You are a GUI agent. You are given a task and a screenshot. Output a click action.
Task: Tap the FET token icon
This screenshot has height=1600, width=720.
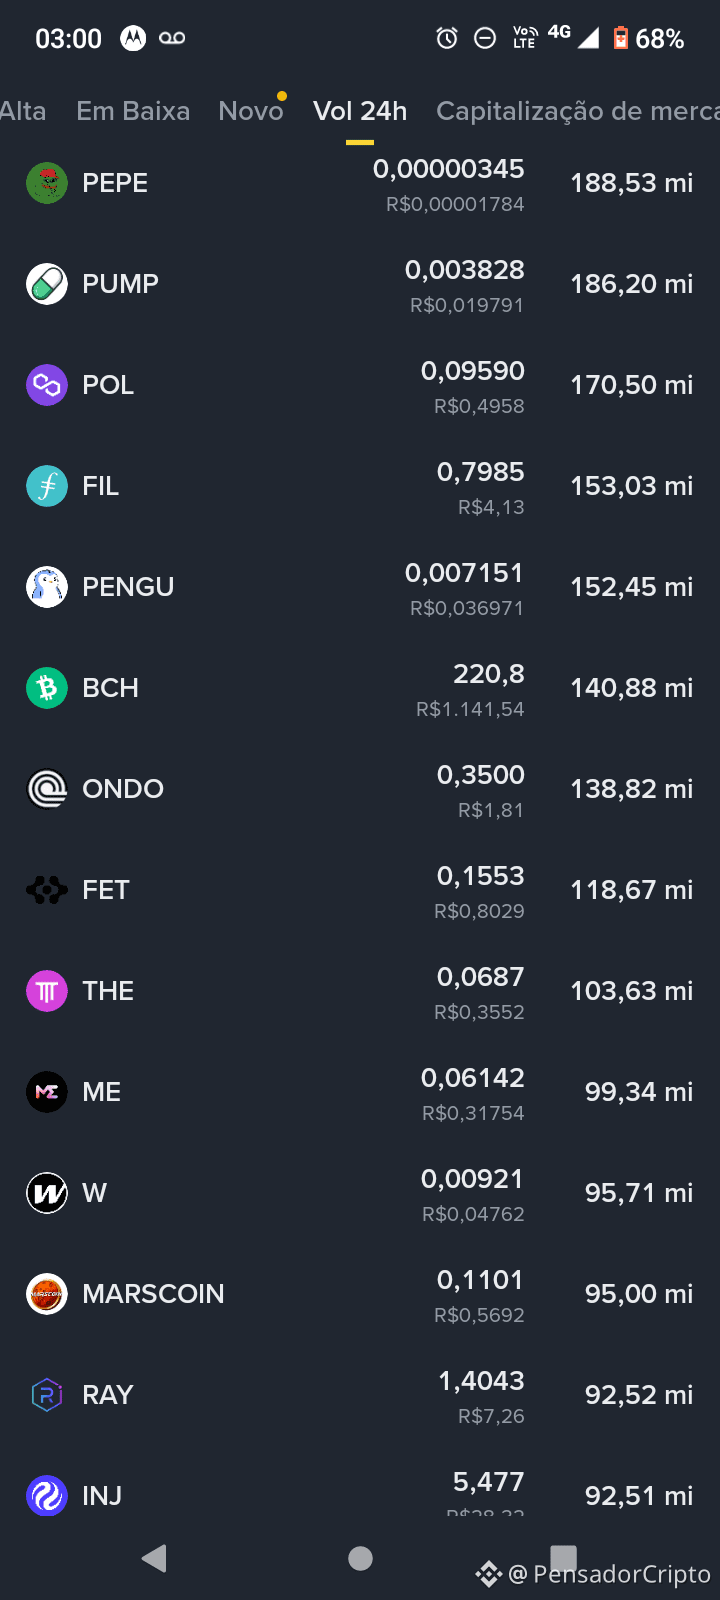click(x=47, y=890)
